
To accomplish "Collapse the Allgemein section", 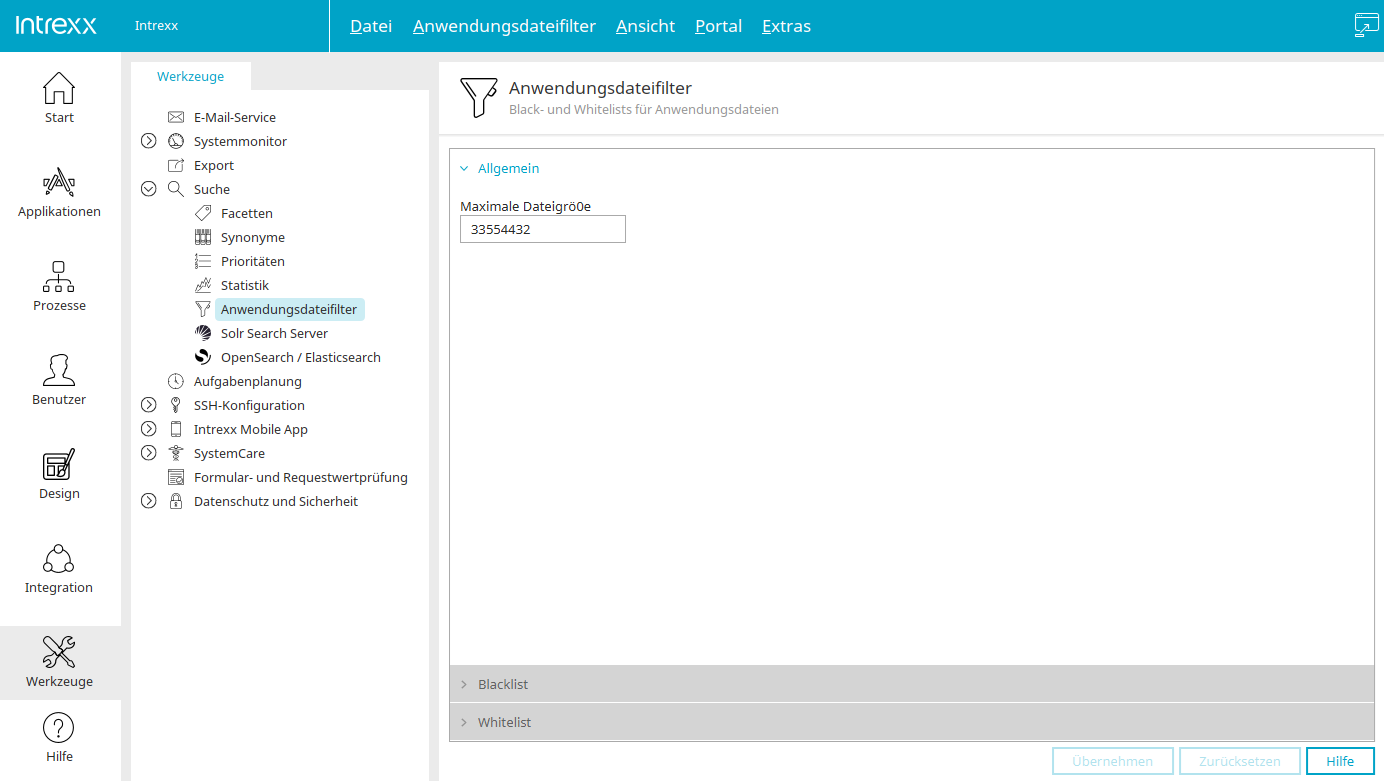I will coord(508,168).
